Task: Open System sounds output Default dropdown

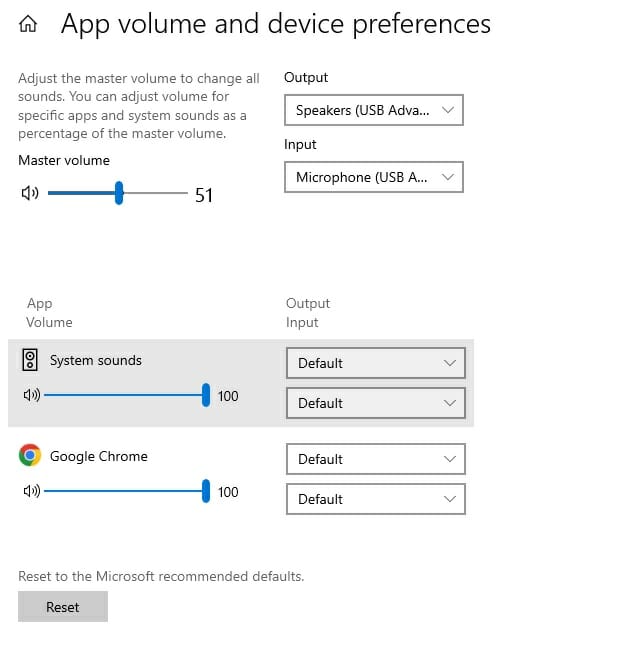Action: pos(376,363)
